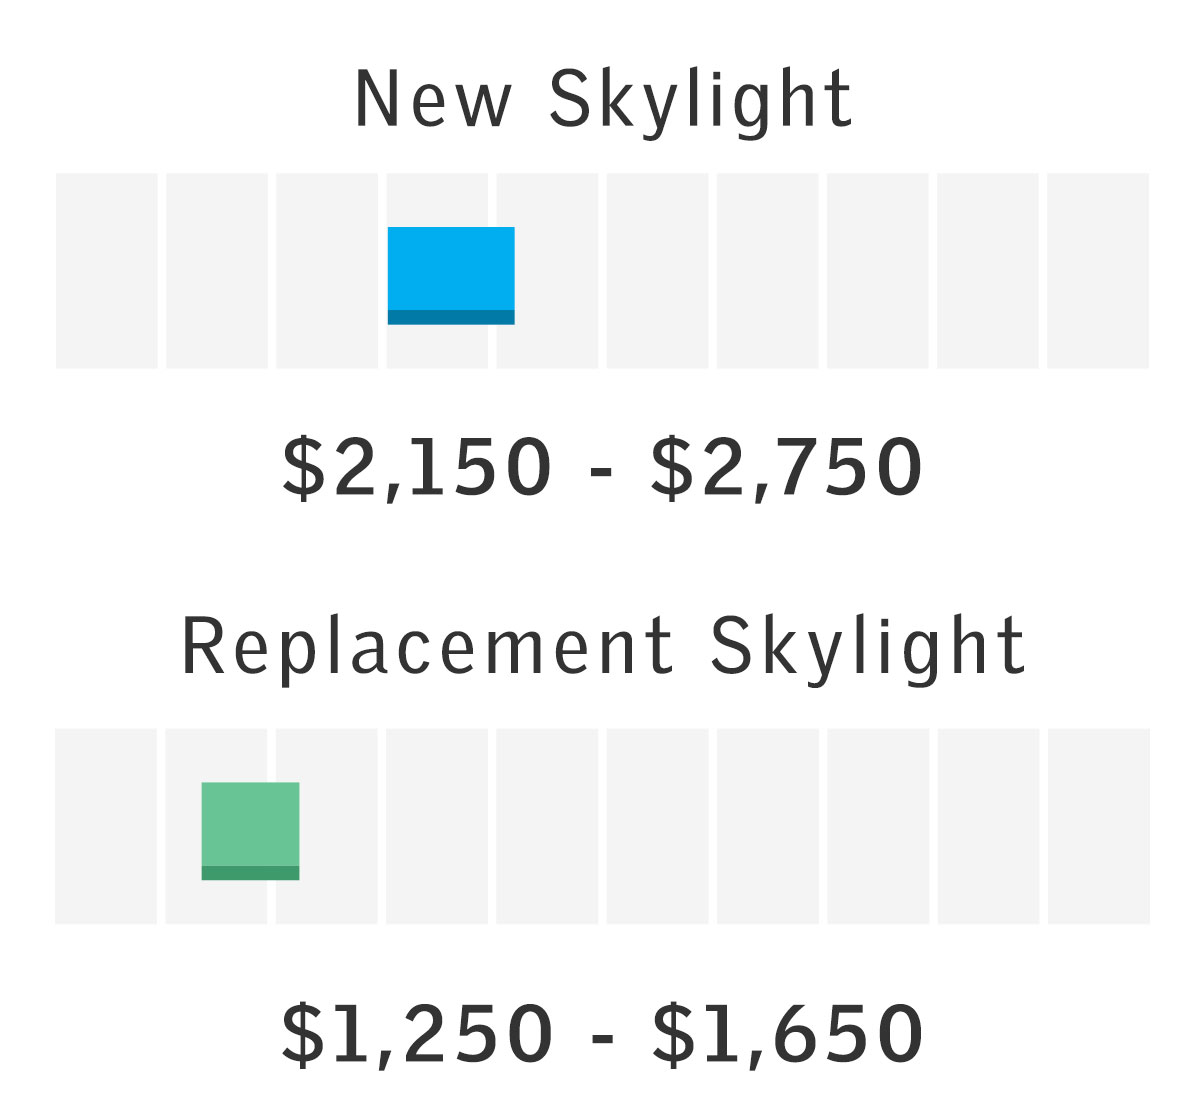Click sixth gray bar in Replacement Skylight row
Screen dimensions: 1191x1119
pyautogui.click(x=657, y=826)
